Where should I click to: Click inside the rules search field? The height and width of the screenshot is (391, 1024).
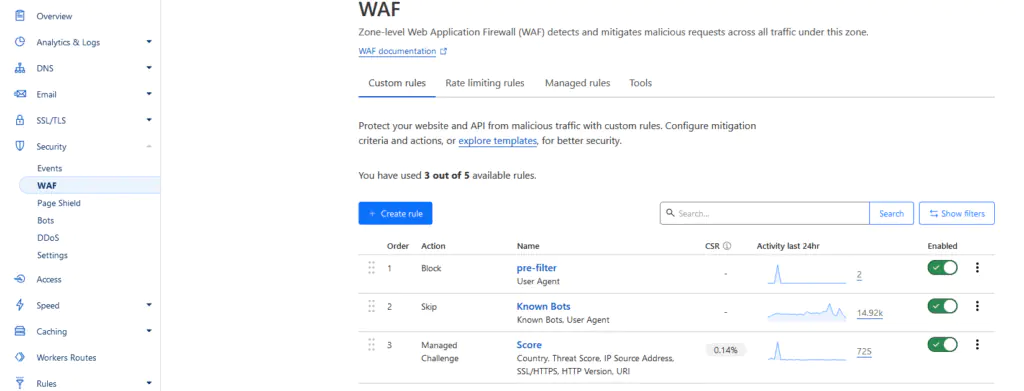coord(765,213)
